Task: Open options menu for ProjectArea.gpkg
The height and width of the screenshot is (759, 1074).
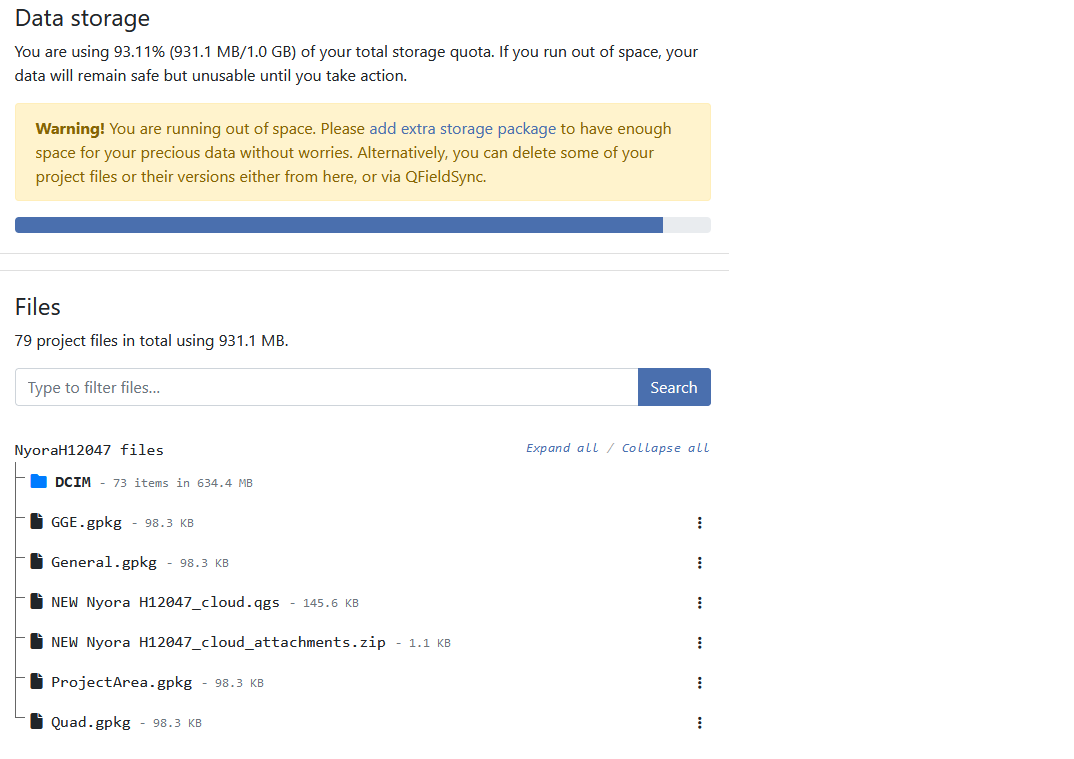Action: point(699,682)
